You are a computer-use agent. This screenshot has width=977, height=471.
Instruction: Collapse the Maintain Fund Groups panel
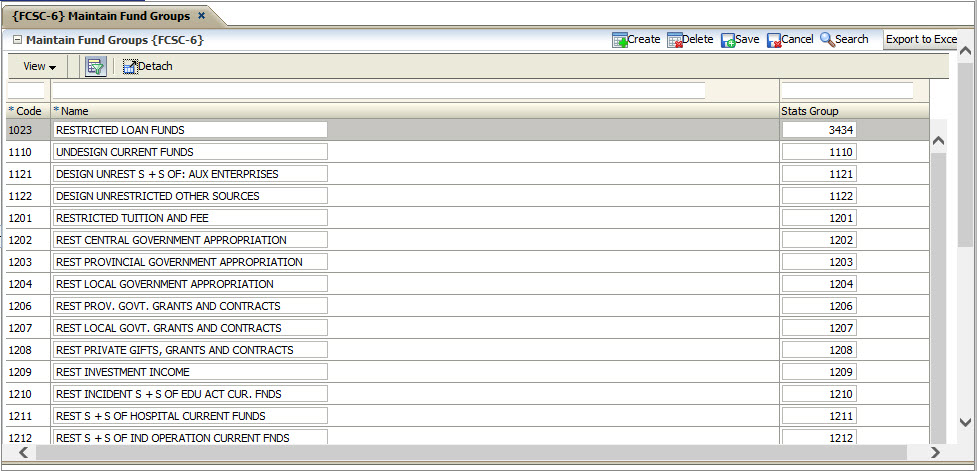[x=17, y=41]
